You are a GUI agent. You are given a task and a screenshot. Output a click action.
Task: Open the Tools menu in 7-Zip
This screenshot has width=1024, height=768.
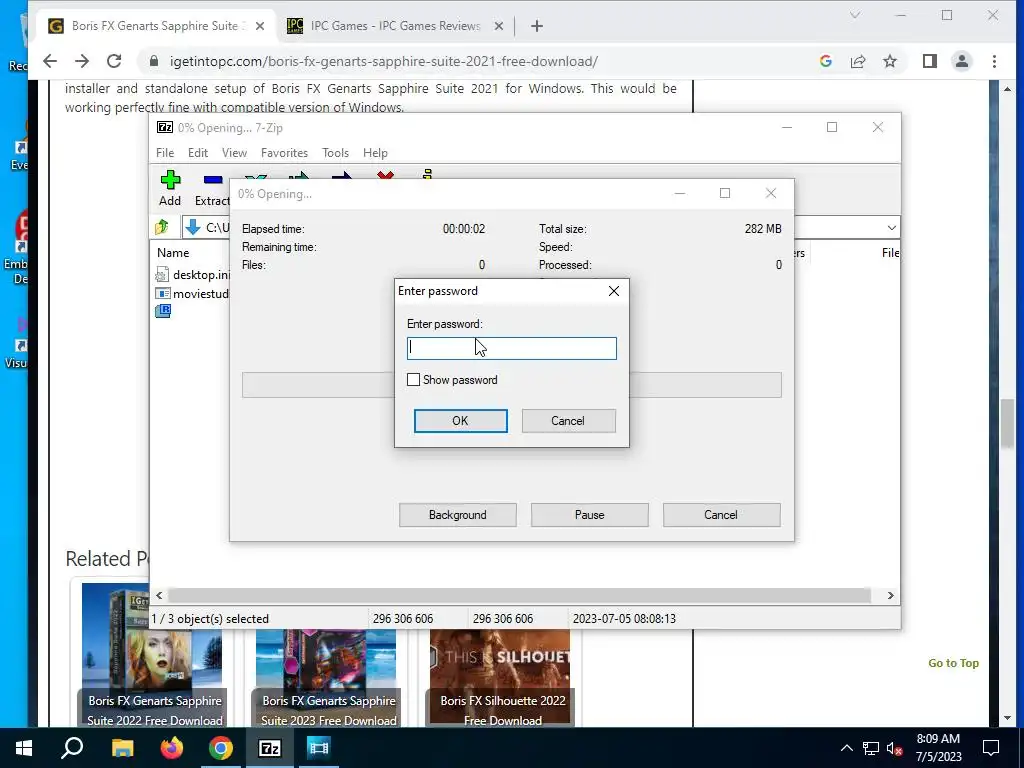point(335,153)
